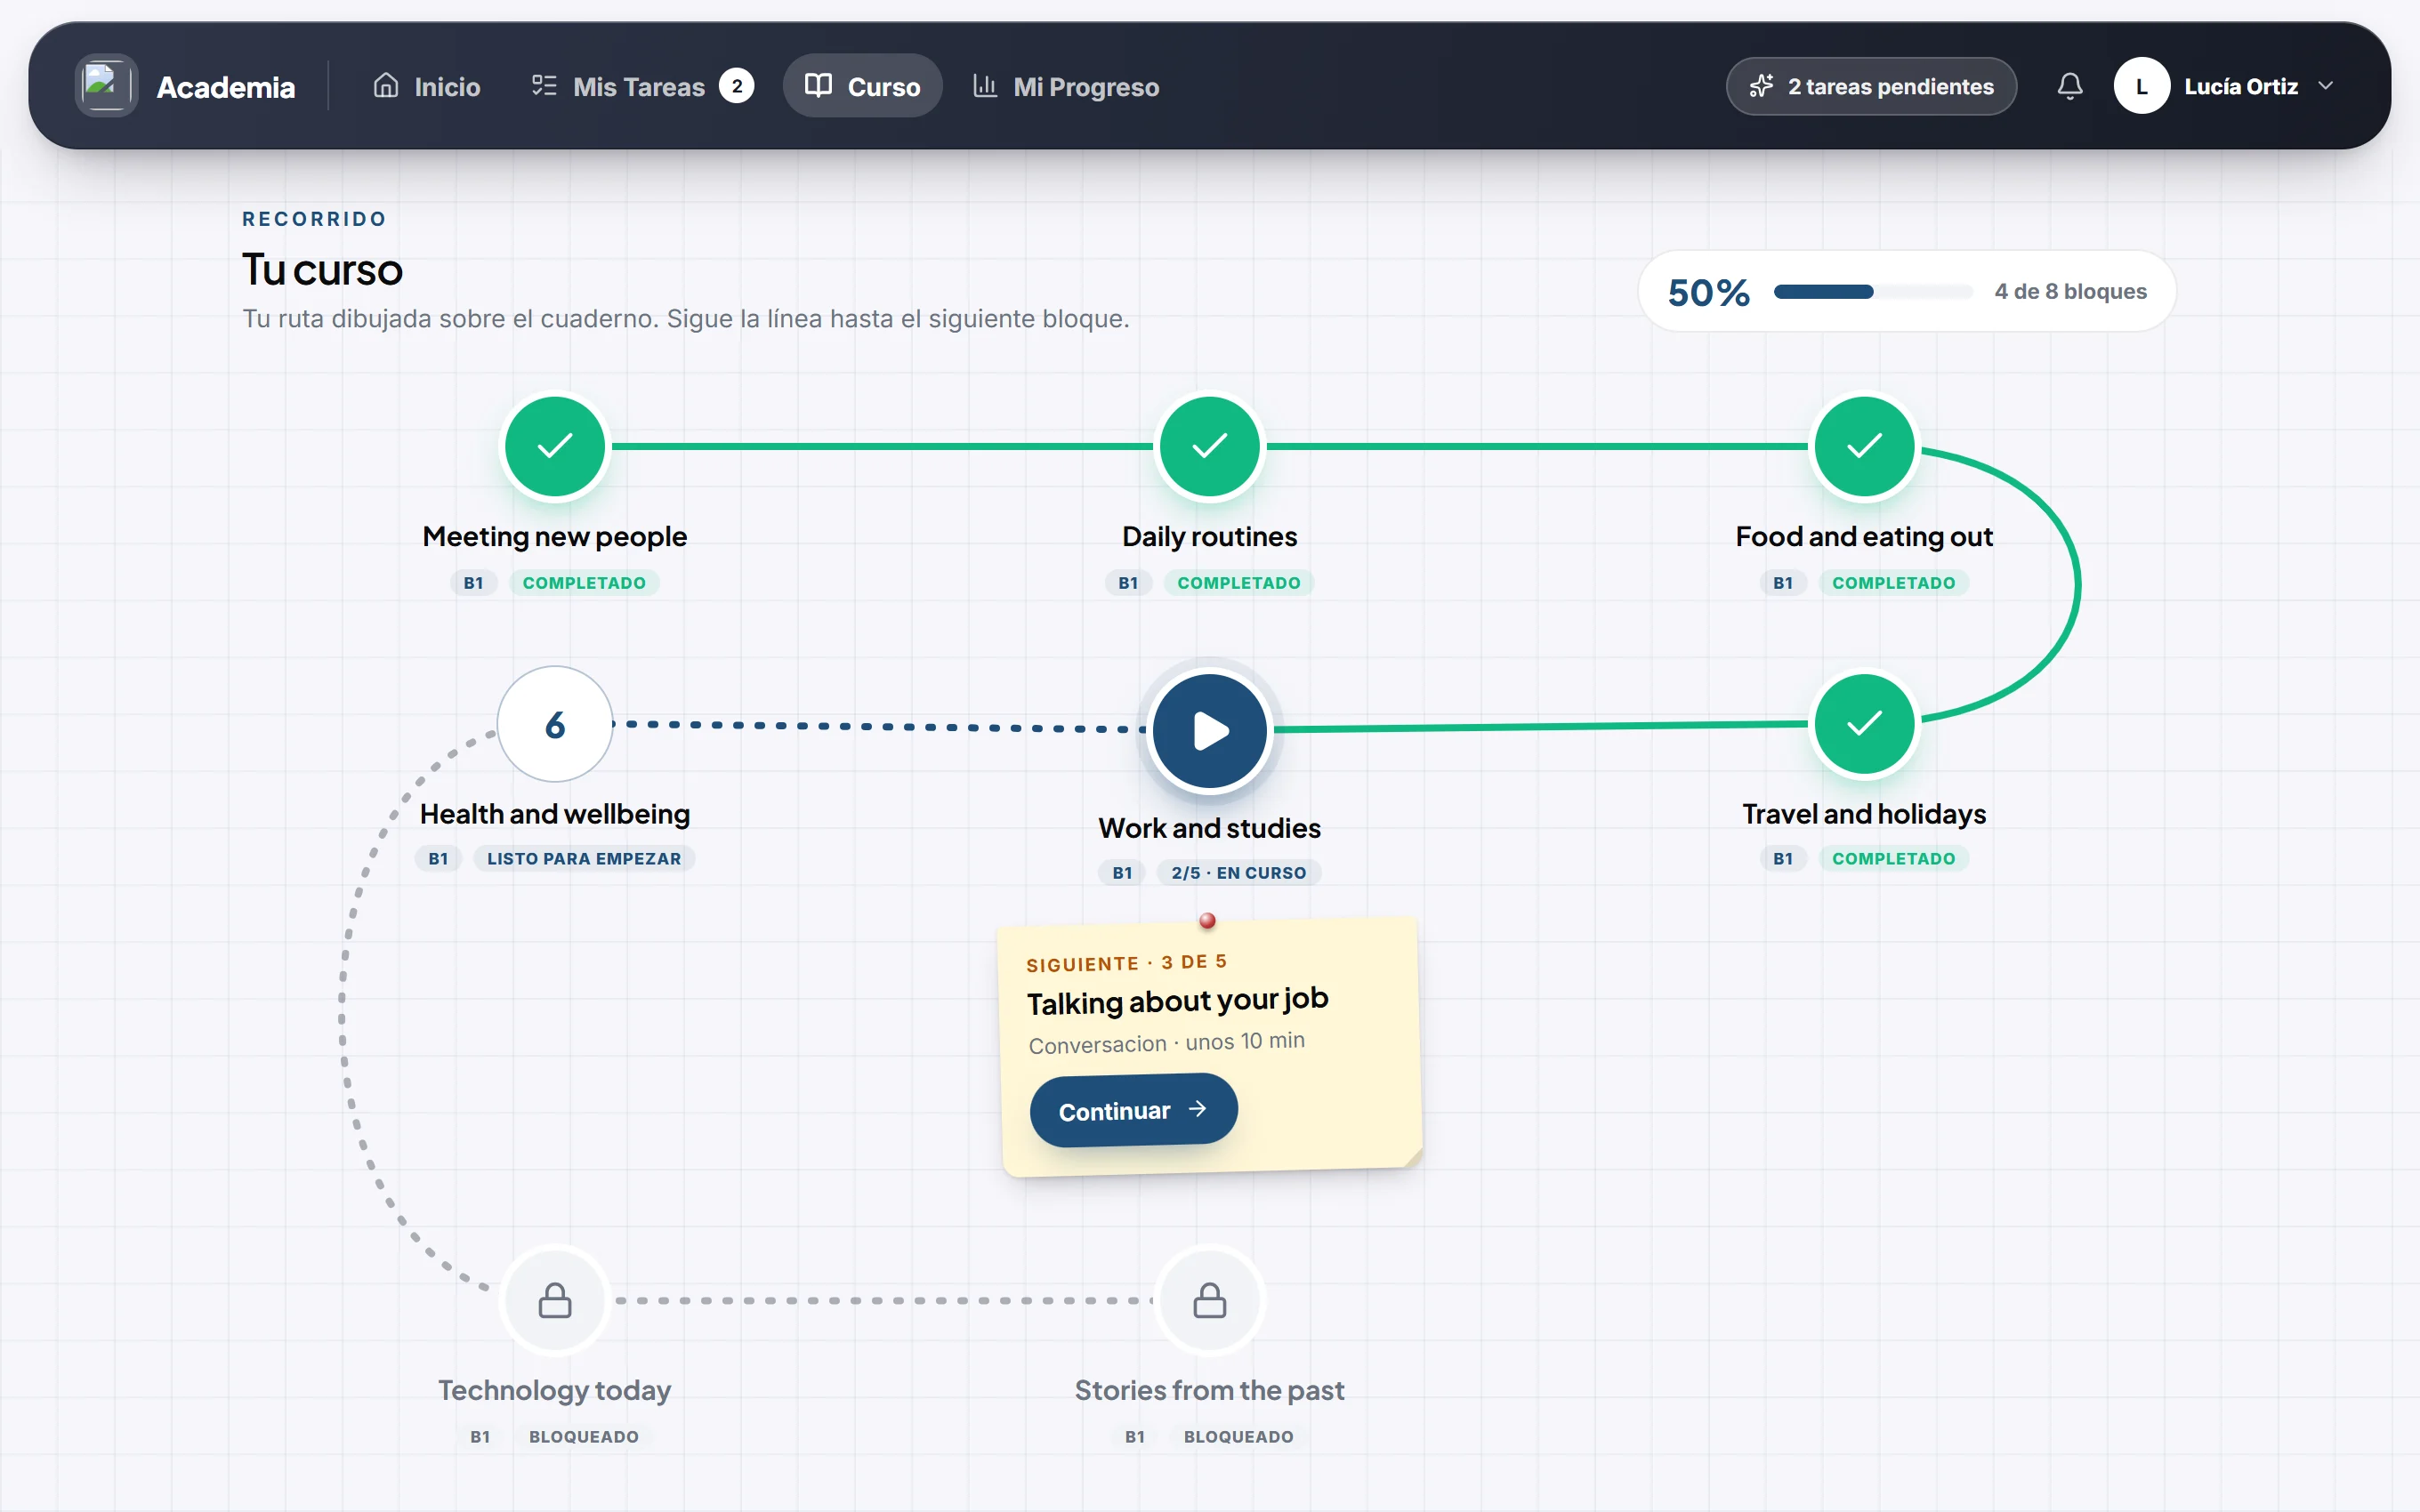Click the Continuar button on the sticky note
Viewport: 2420px width, 1512px height.
1134,1110
